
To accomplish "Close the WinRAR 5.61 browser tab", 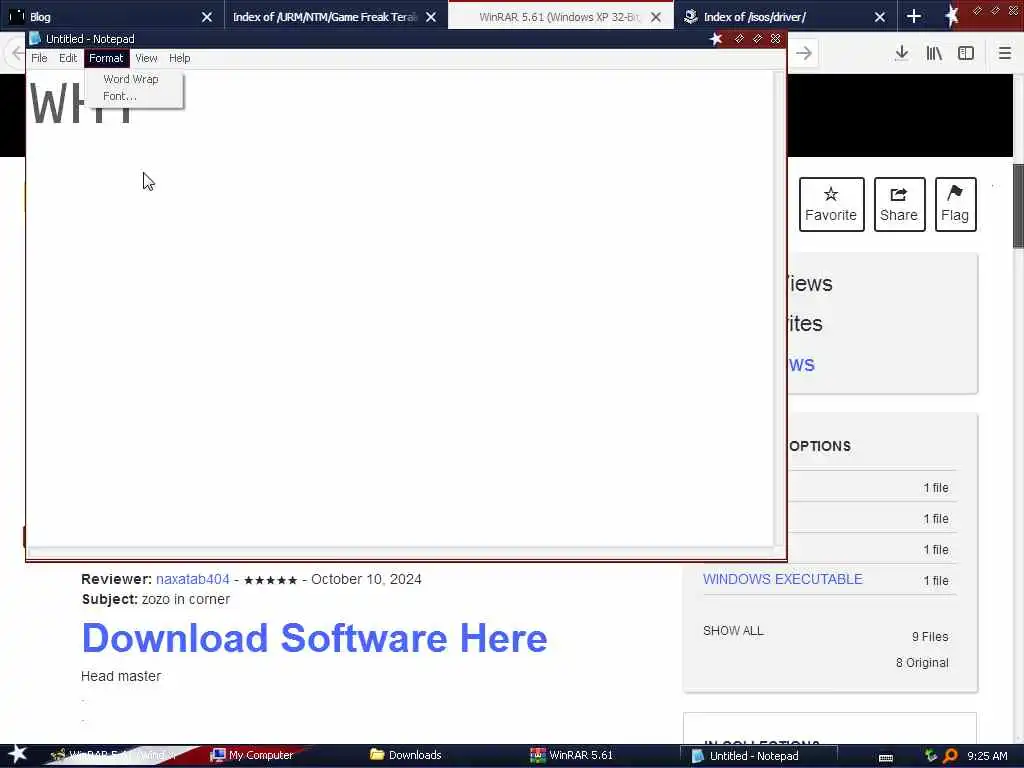I will (x=656, y=17).
